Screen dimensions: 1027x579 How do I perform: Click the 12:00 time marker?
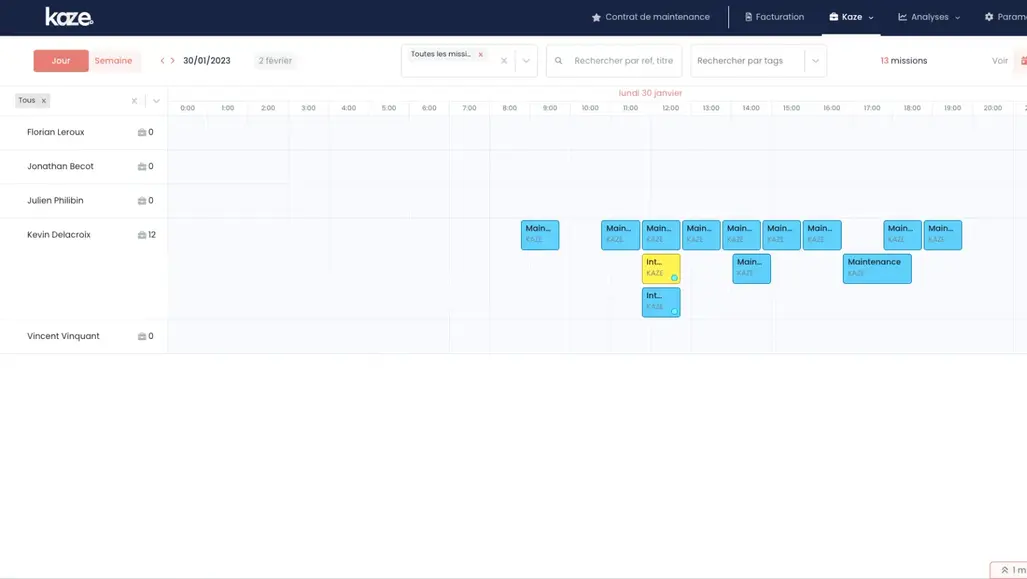pos(671,108)
